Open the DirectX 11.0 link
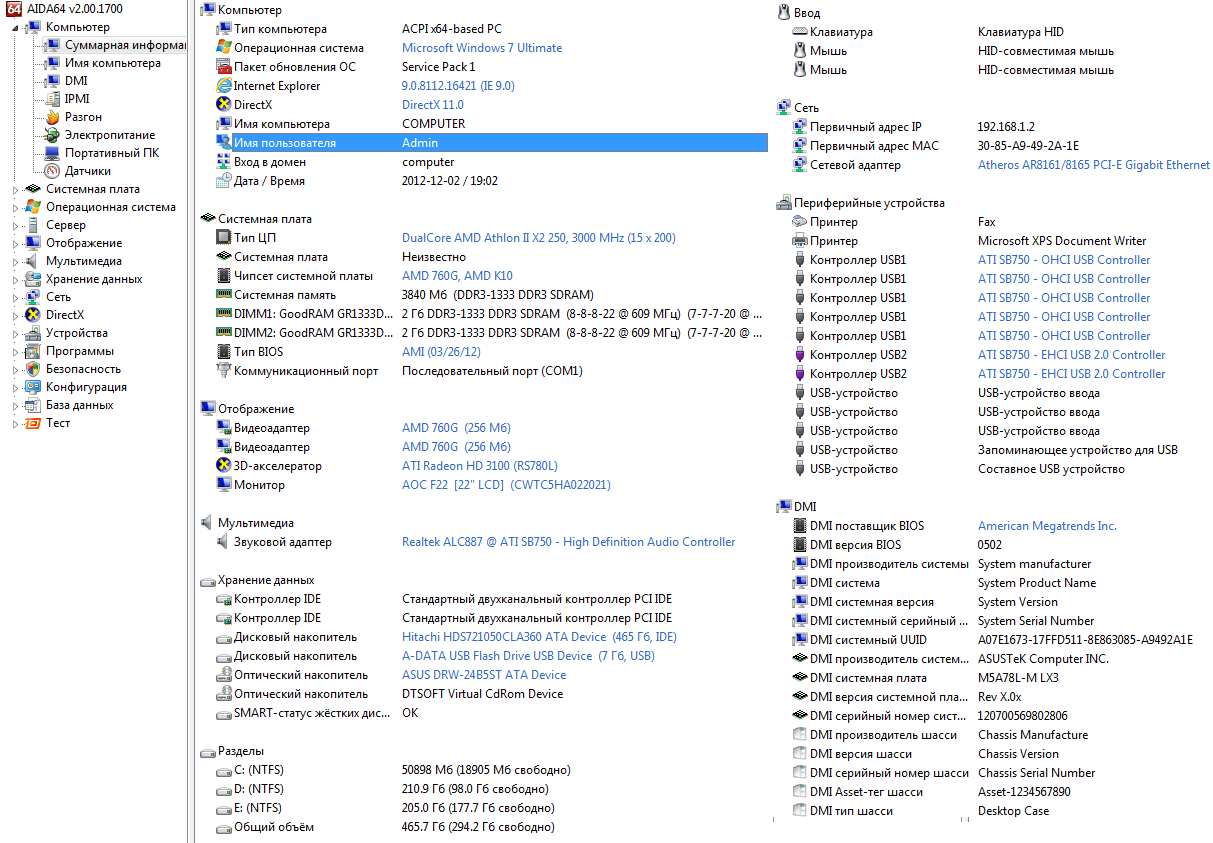1213x843 pixels. click(x=433, y=105)
